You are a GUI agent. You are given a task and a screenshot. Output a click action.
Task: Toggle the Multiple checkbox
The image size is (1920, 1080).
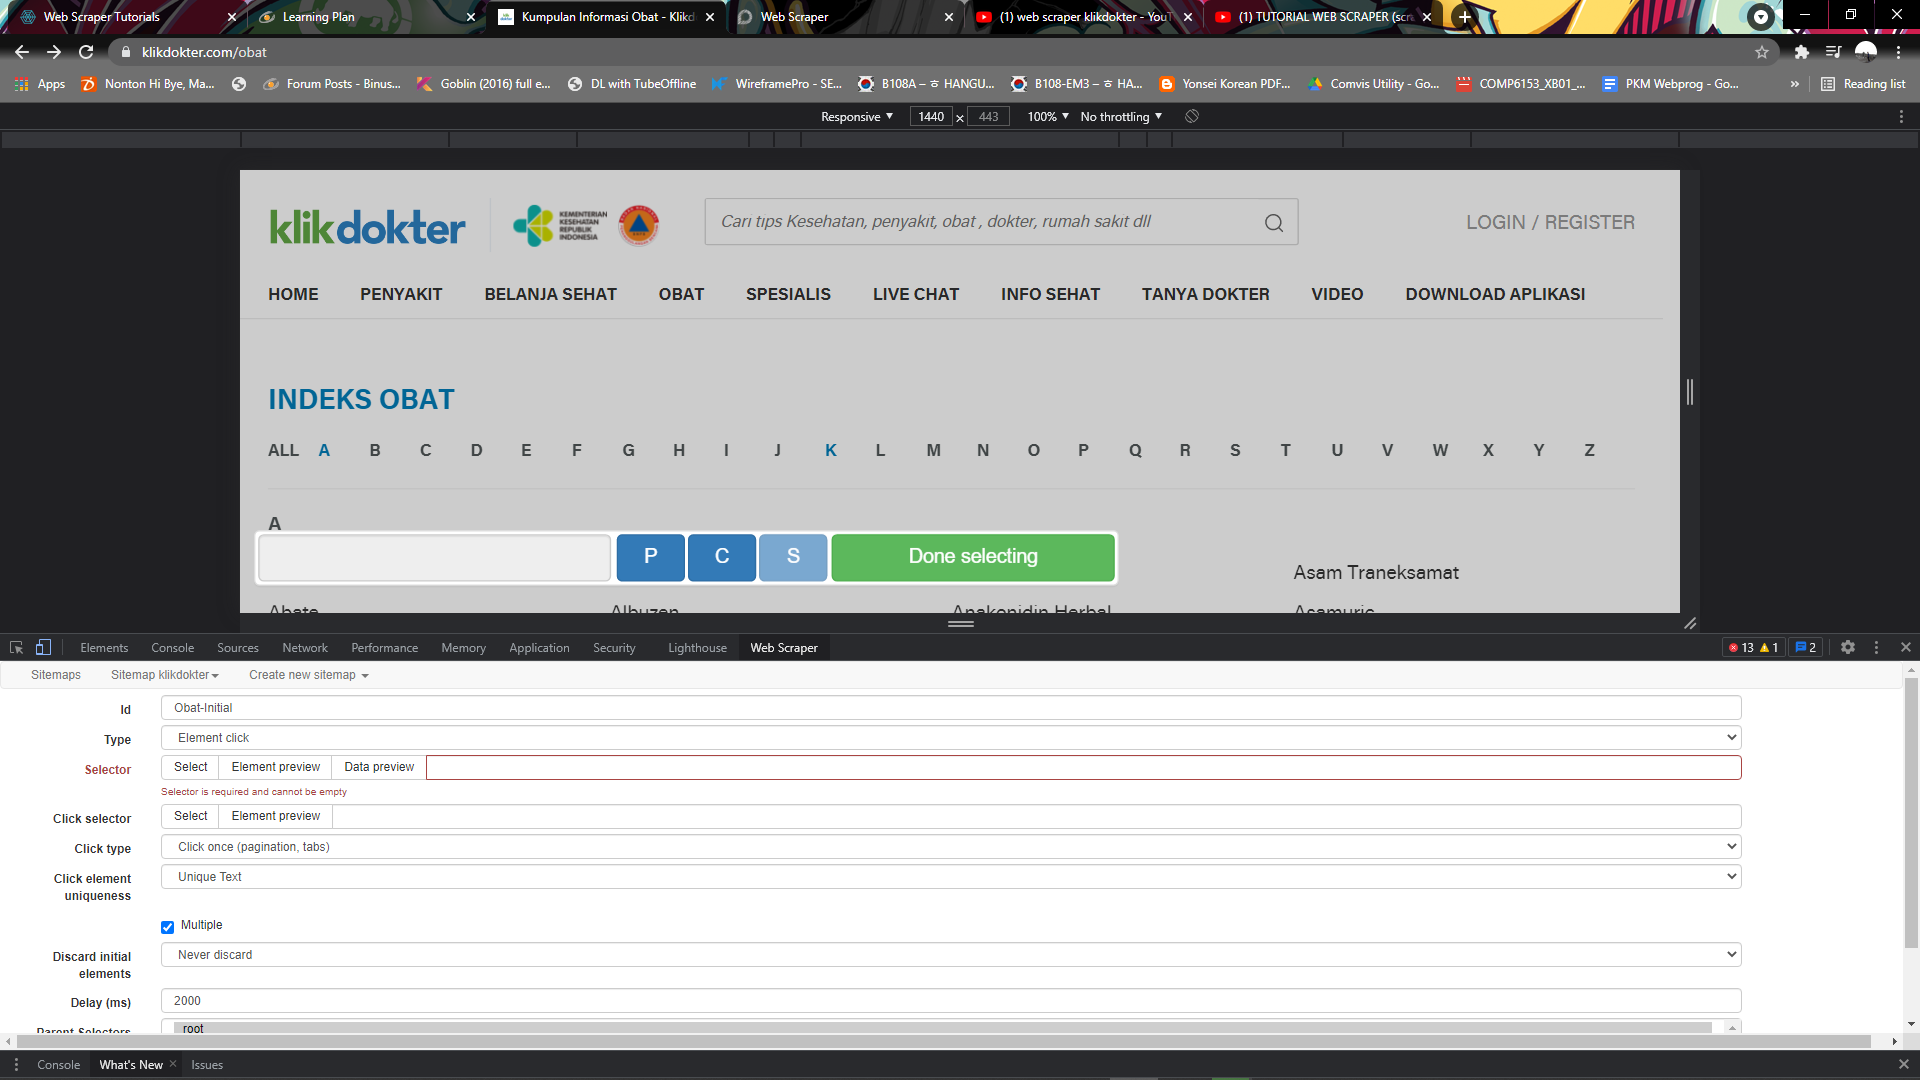[x=168, y=927]
